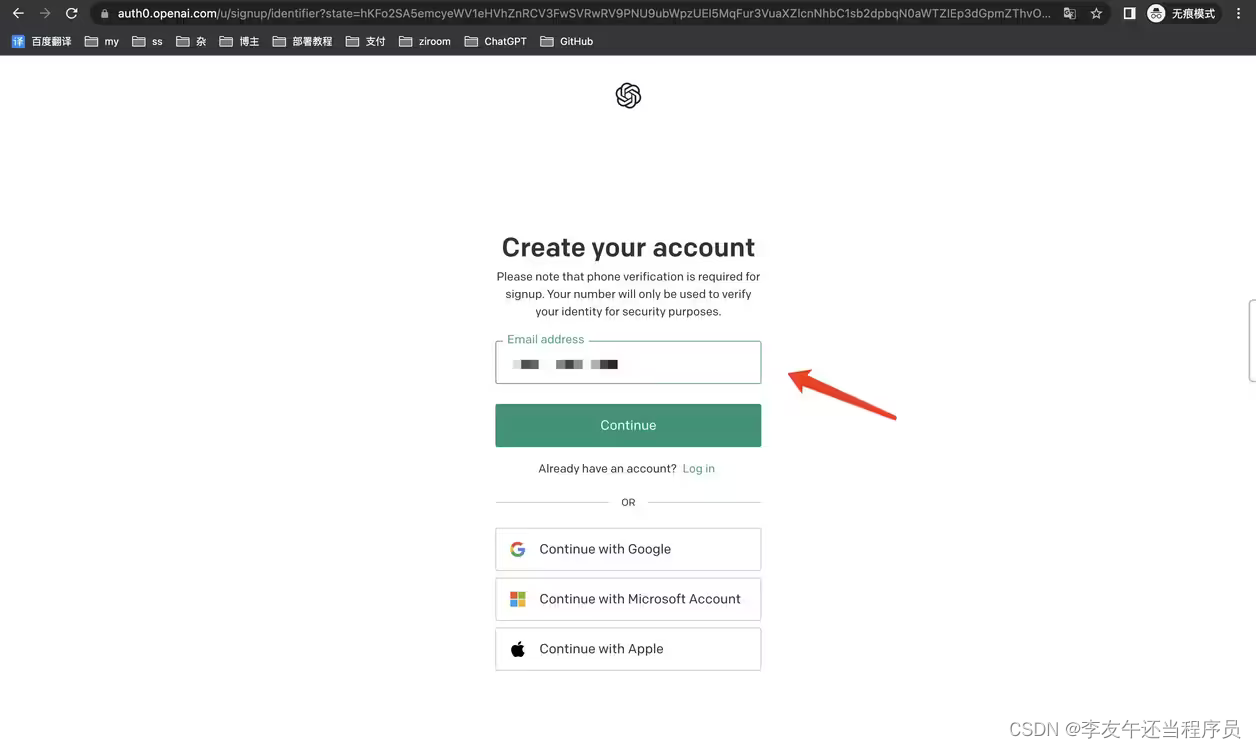Click the Create your account heading
Screen dimensions: 1256x748
pyautogui.click(x=628, y=247)
